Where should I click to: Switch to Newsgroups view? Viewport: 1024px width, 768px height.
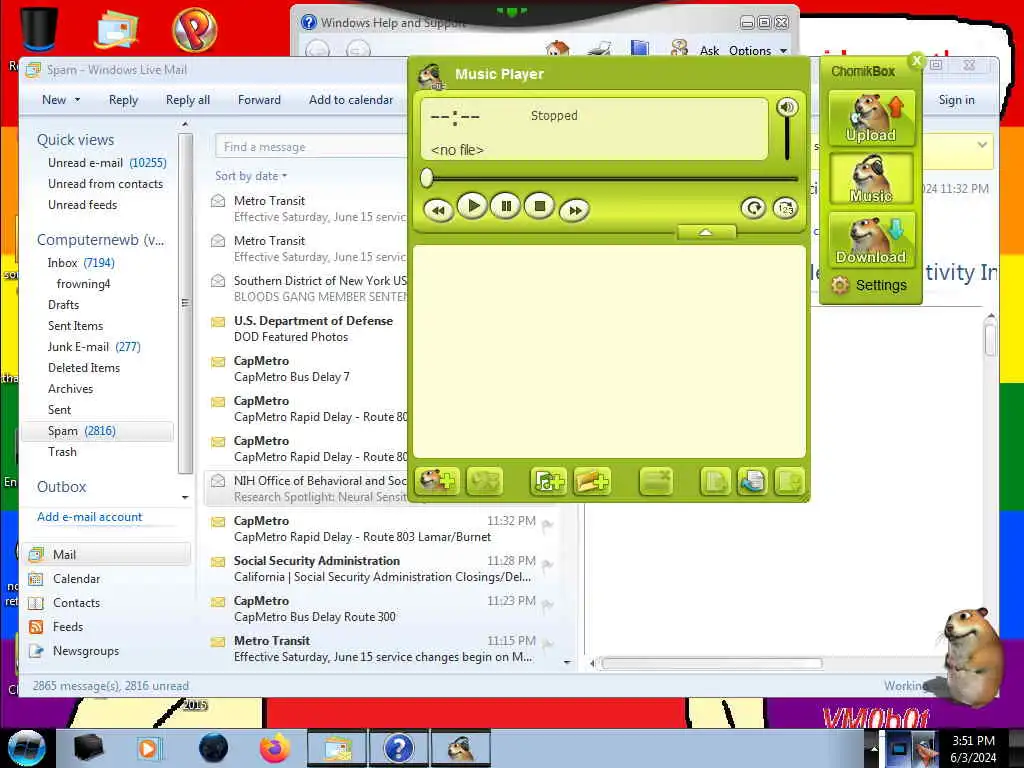(86, 651)
